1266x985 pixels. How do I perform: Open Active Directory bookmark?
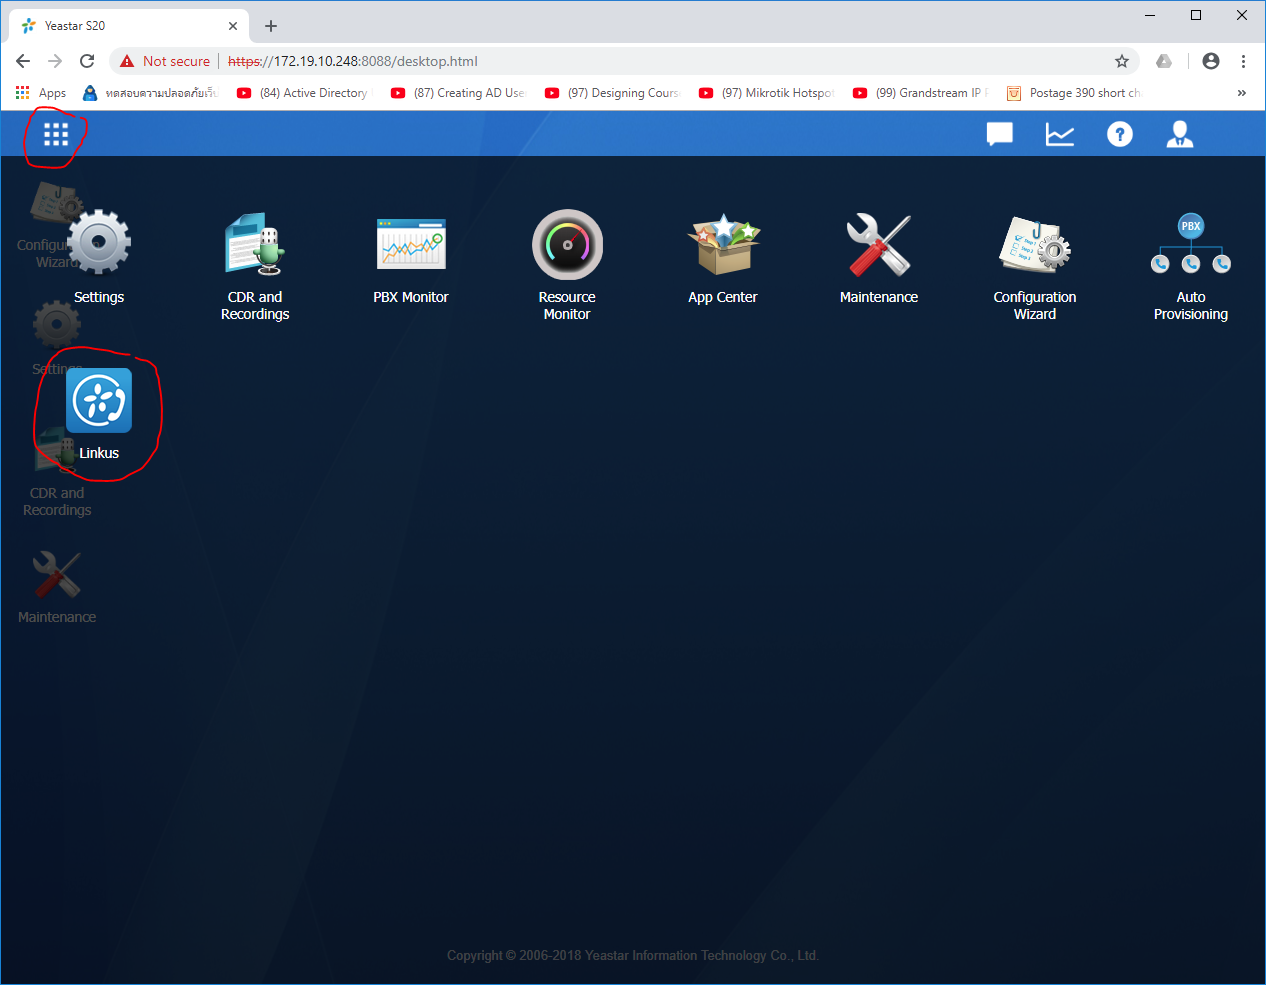click(x=303, y=93)
